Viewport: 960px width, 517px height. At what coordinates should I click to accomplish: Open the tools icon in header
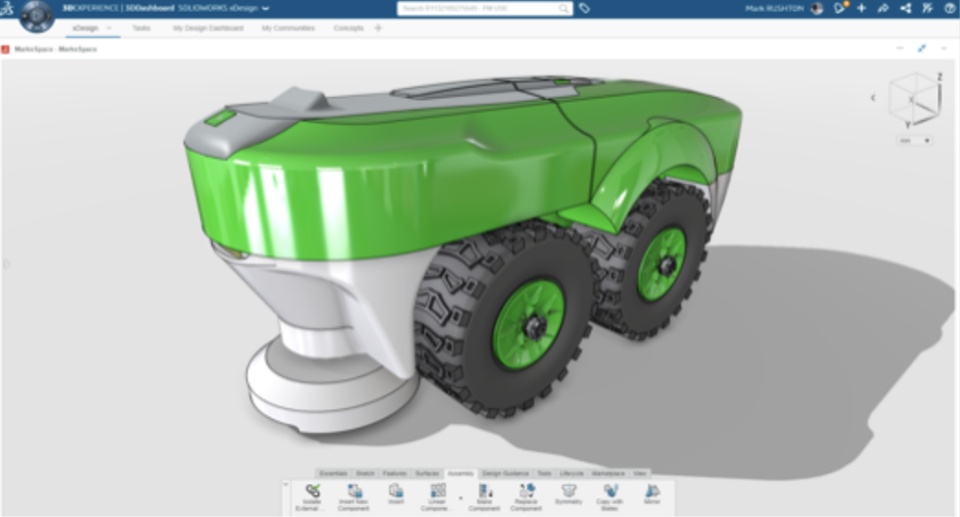point(928,9)
